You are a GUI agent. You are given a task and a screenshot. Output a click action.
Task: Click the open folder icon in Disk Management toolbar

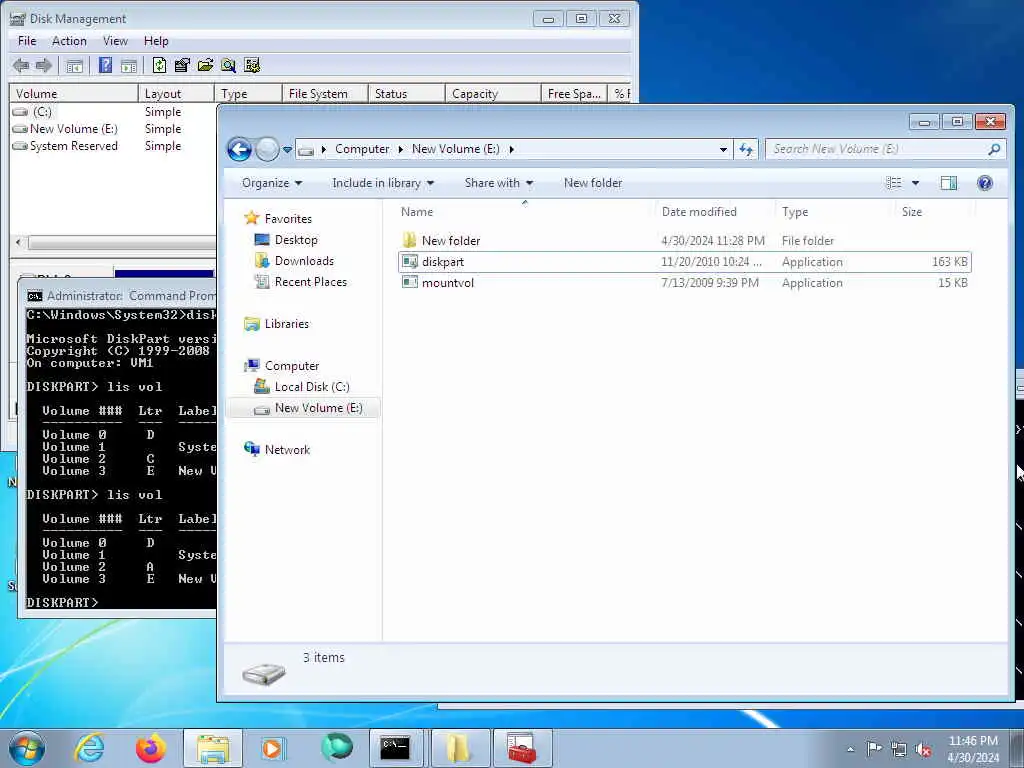pyautogui.click(x=206, y=65)
